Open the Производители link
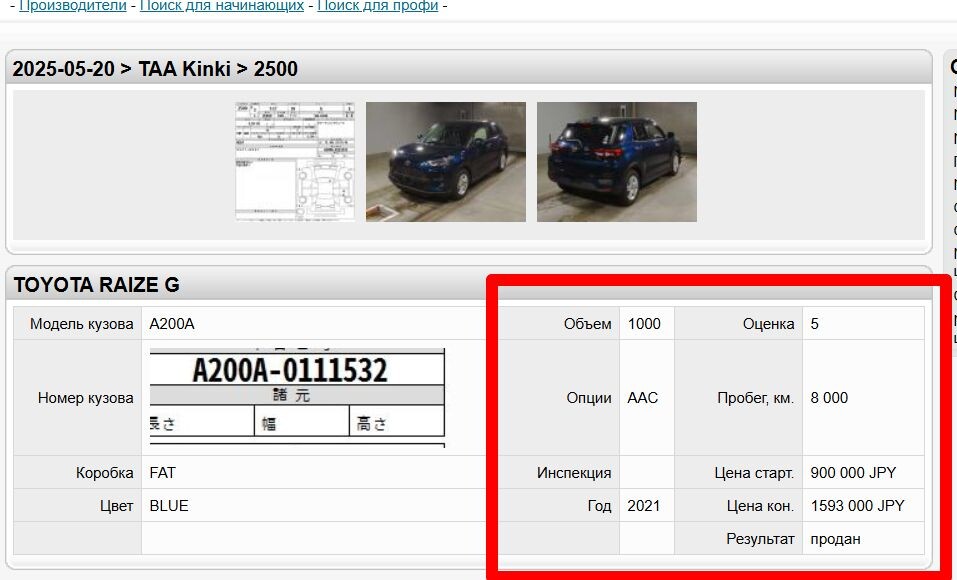957x580 pixels. pos(73,5)
